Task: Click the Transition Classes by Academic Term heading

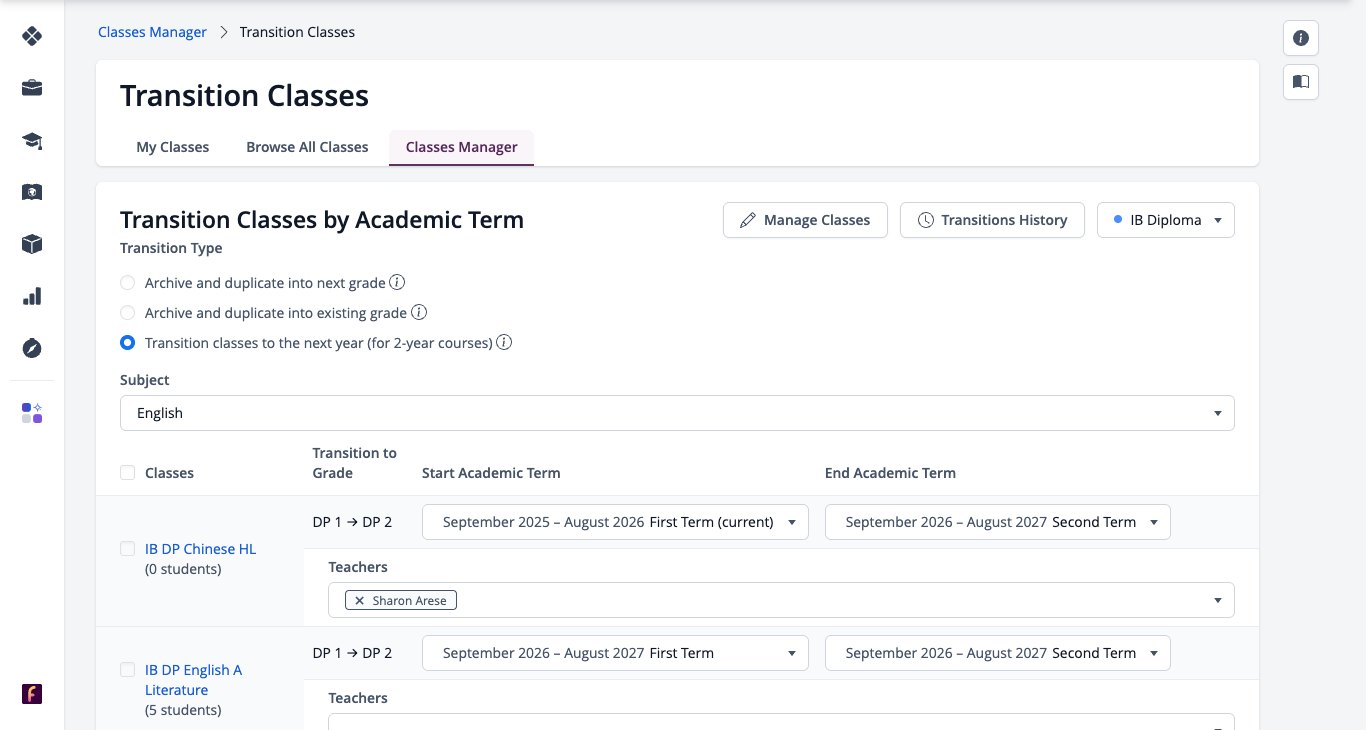Action: pos(322,220)
